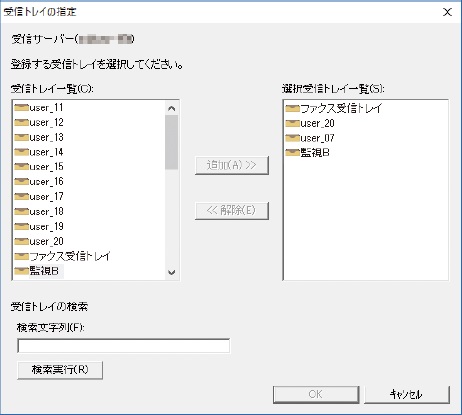Image resolution: width=462 pixels, height=415 pixels.
Task: Click the folder icon beside user_13
Action: point(22,137)
